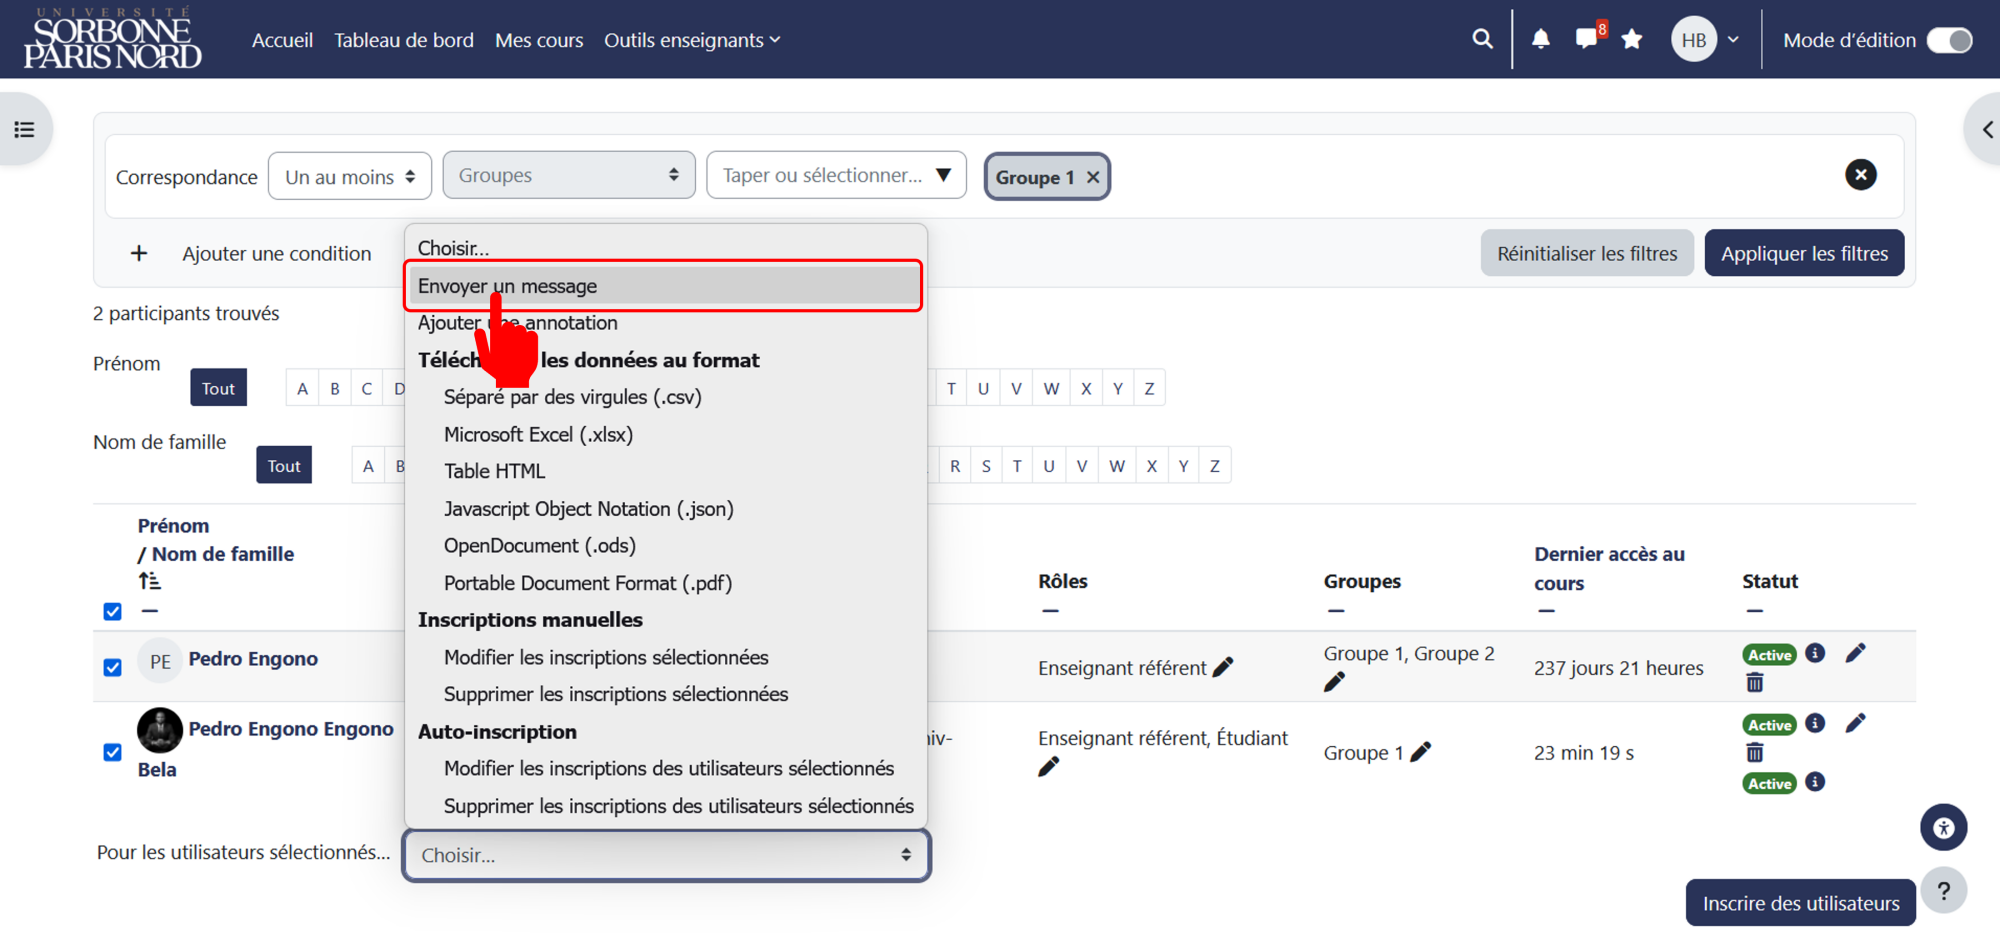Open Pedro Engono Engono Bela's profile photo

click(x=160, y=730)
